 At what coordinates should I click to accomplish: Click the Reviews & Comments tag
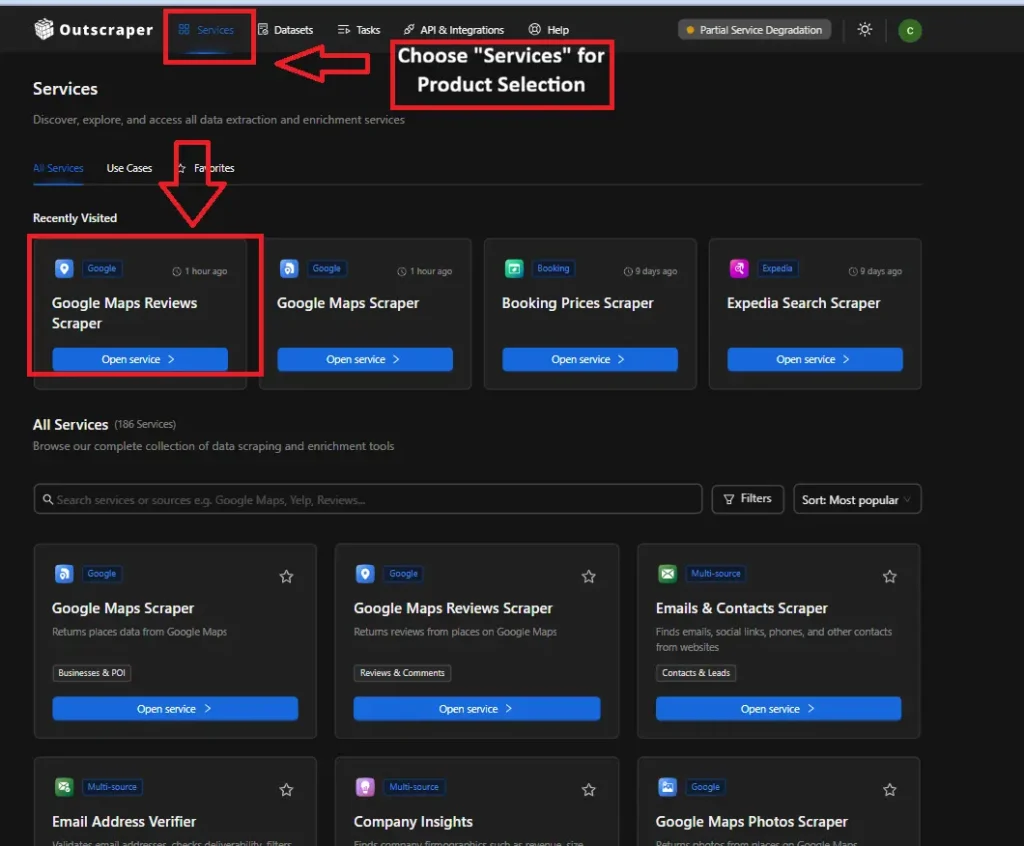tap(402, 673)
